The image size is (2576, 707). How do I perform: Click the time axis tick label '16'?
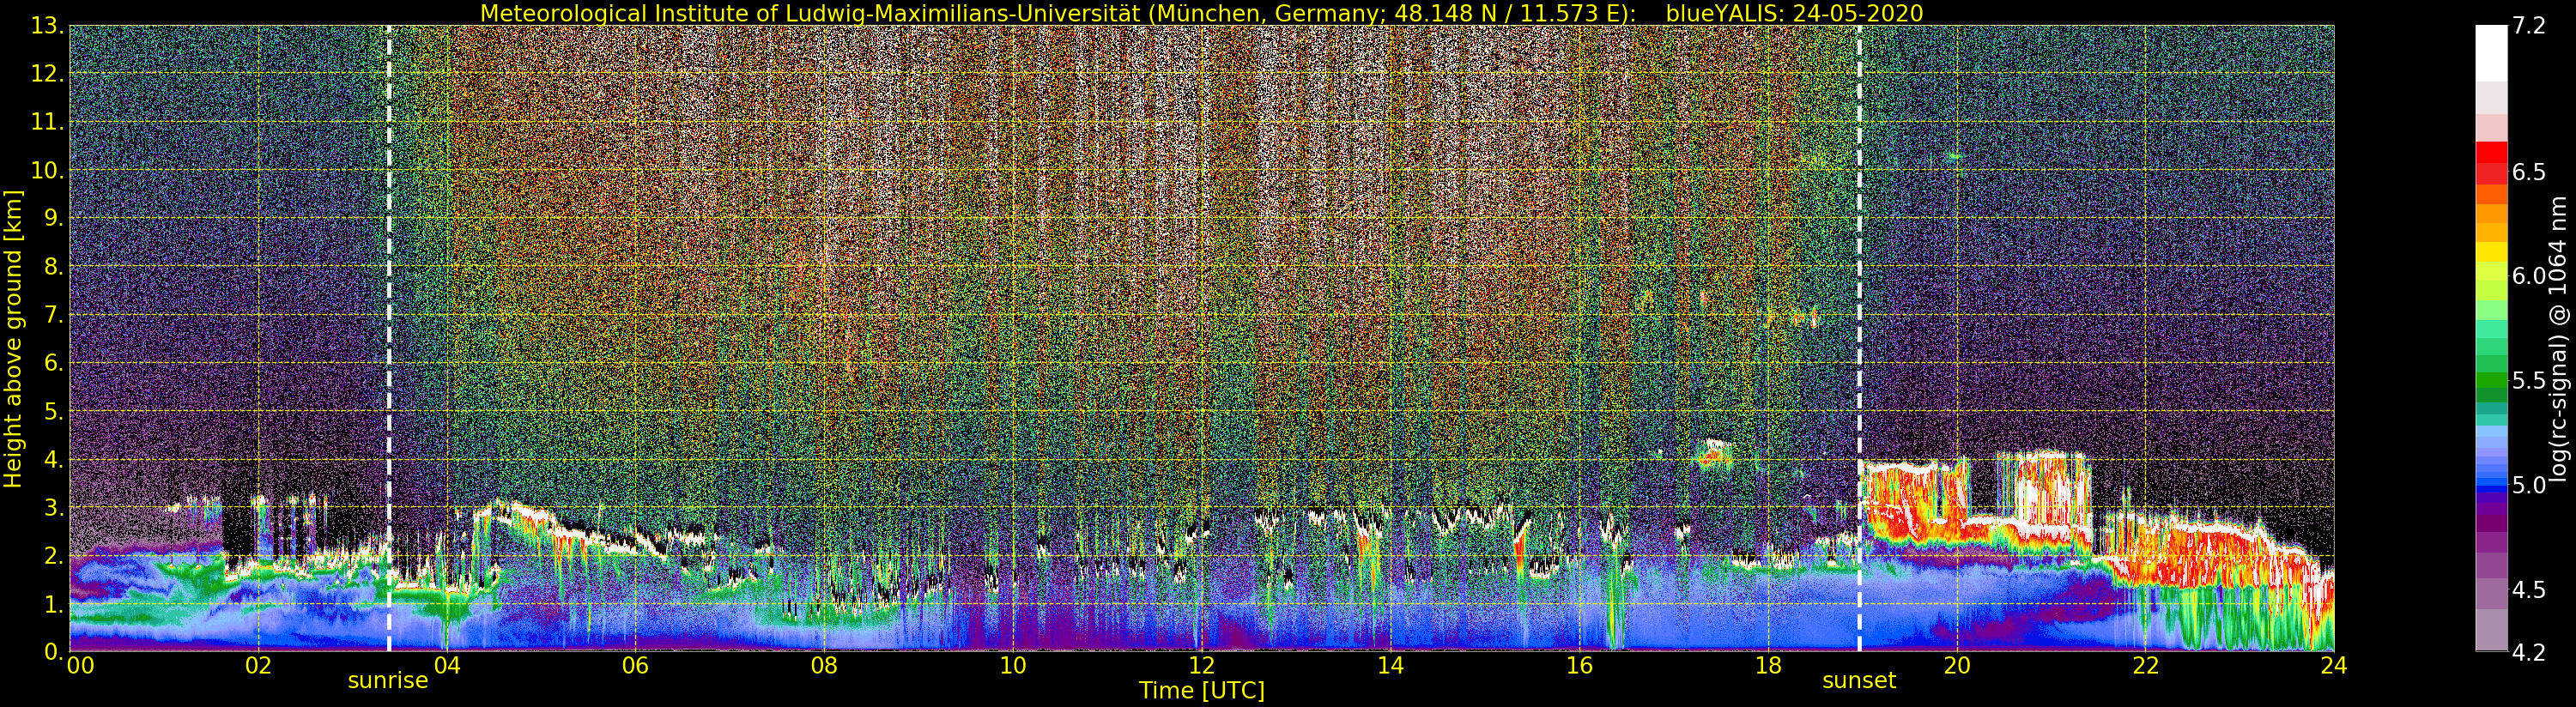pyautogui.click(x=1579, y=665)
